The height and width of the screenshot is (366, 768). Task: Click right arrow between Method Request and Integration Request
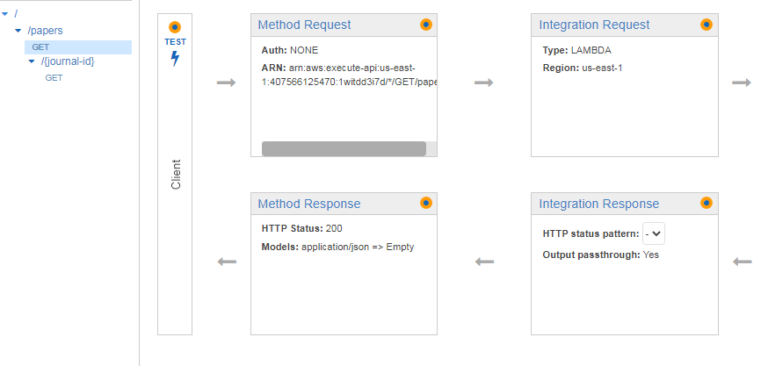pyautogui.click(x=484, y=83)
